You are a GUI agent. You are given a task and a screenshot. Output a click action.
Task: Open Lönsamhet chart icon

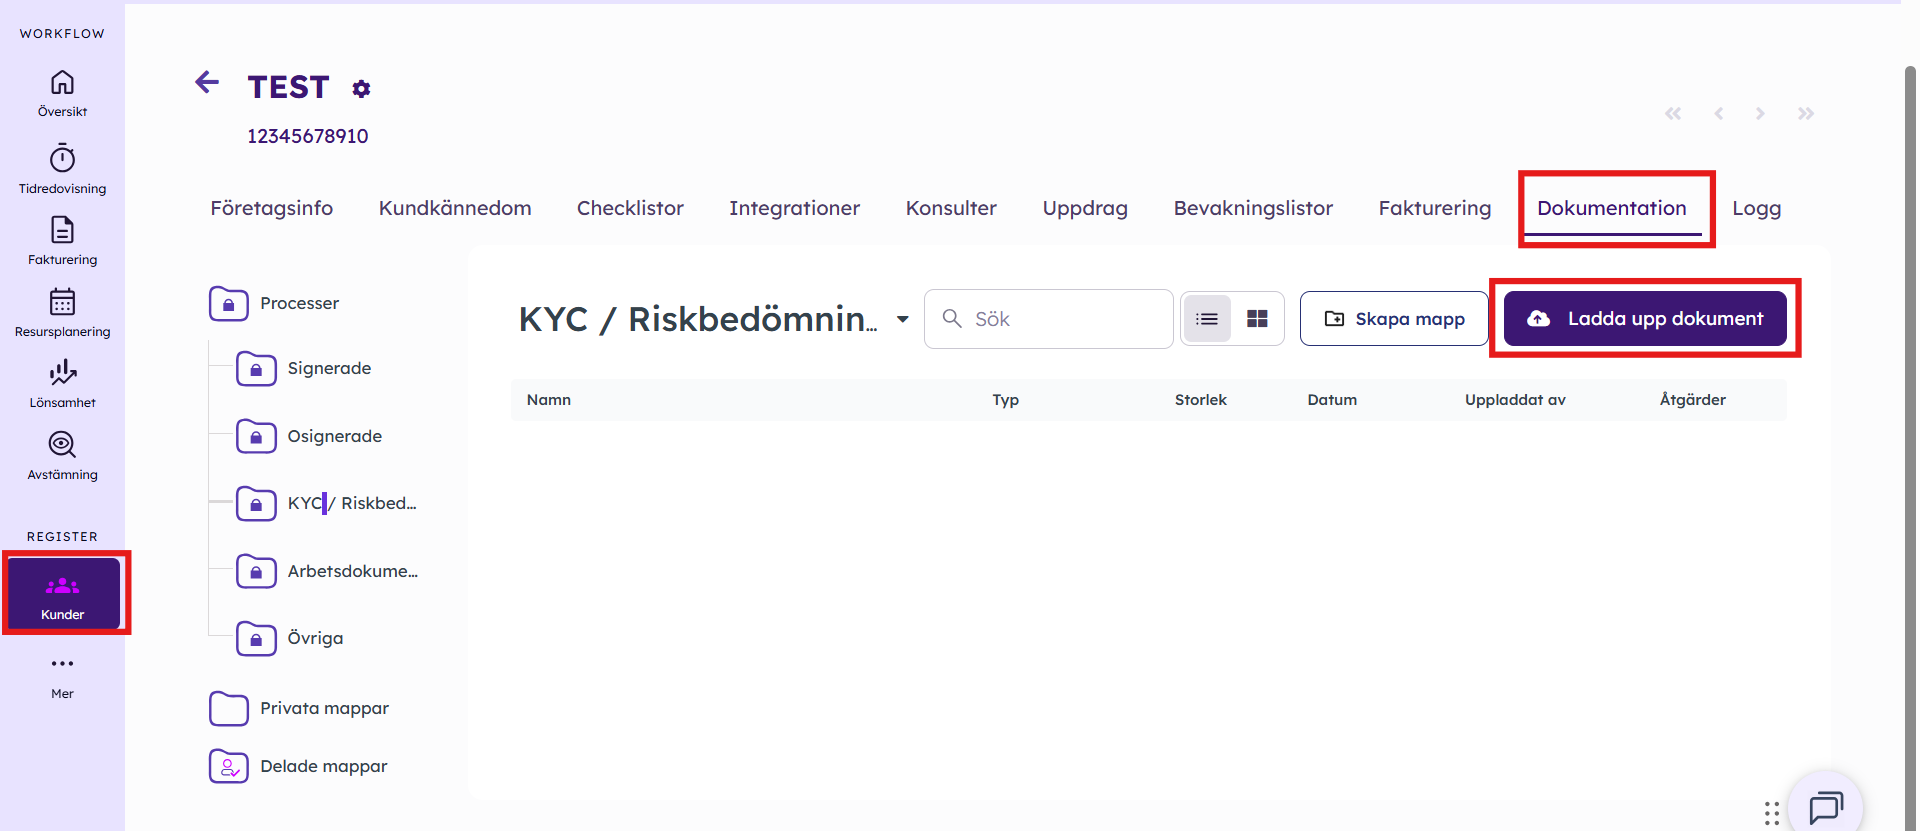(x=62, y=372)
